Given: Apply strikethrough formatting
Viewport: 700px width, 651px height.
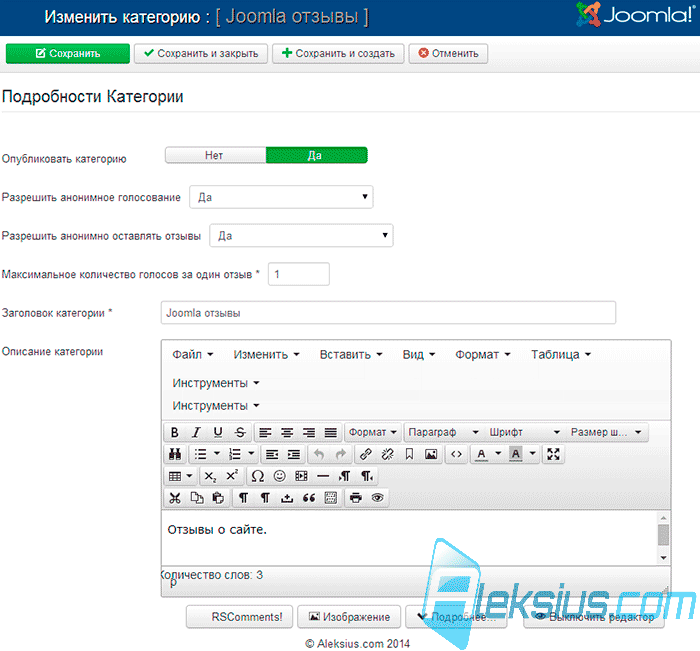Looking at the screenshot, I should (240, 432).
